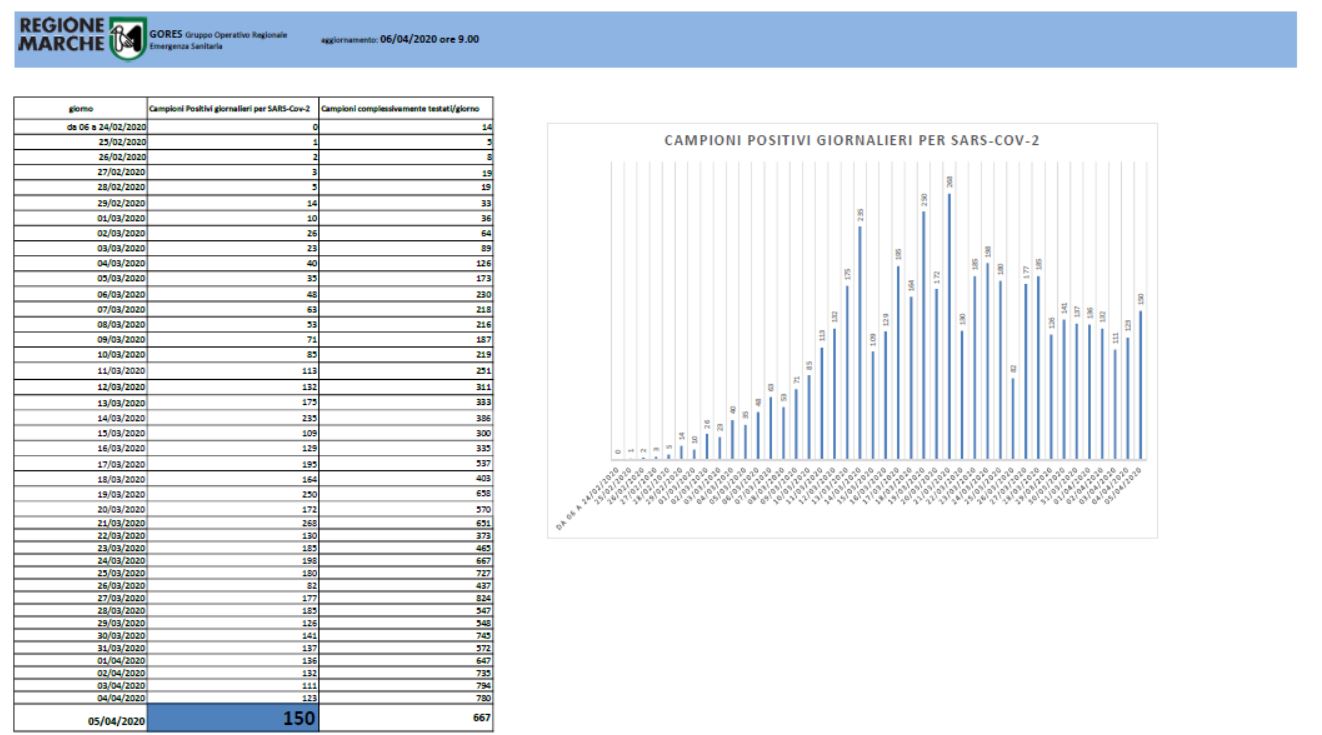Click the chart bar labeled 235
Viewport: 1322px width, 735px height.
tap(859, 342)
